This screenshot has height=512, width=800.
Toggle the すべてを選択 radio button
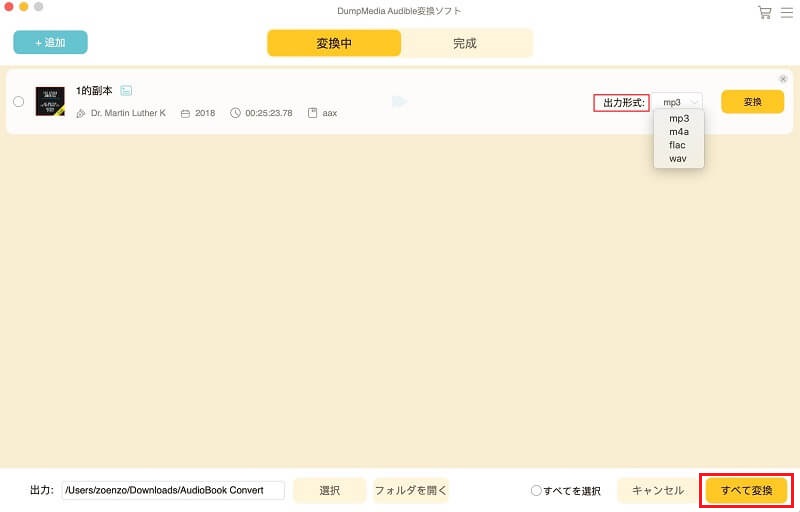(x=536, y=491)
